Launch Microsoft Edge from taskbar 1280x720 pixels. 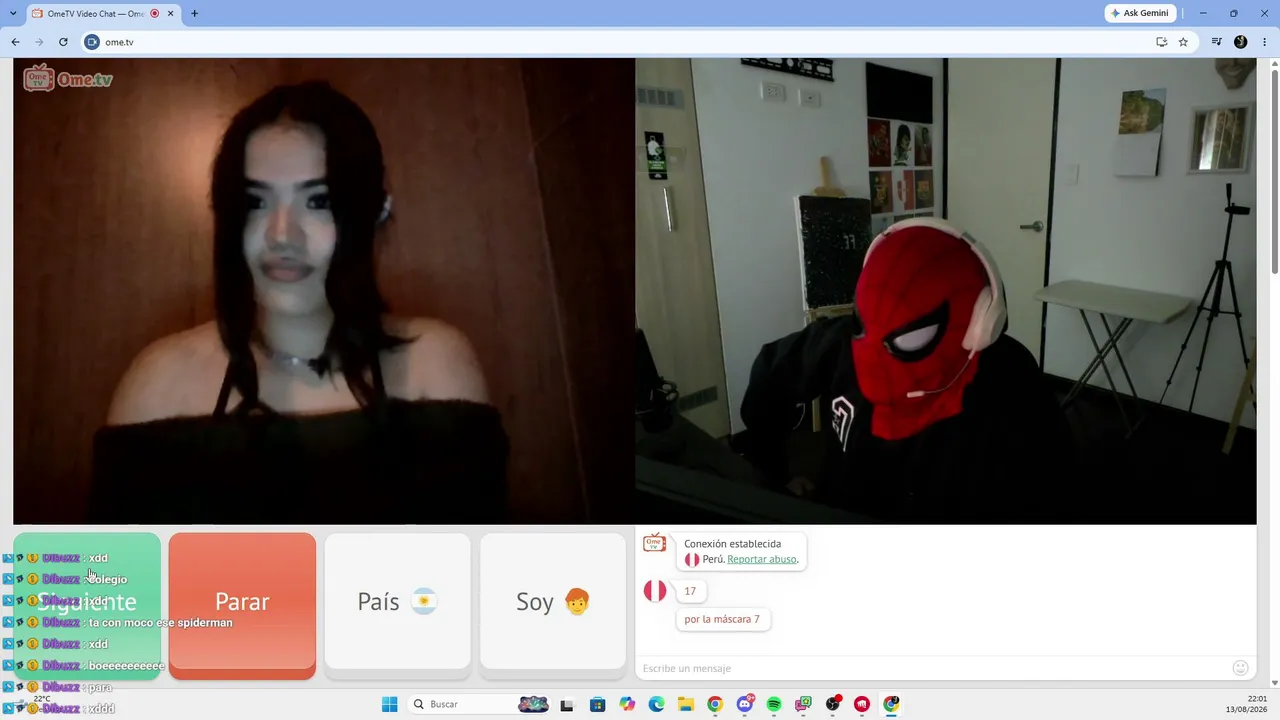click(x=656, y=704)
